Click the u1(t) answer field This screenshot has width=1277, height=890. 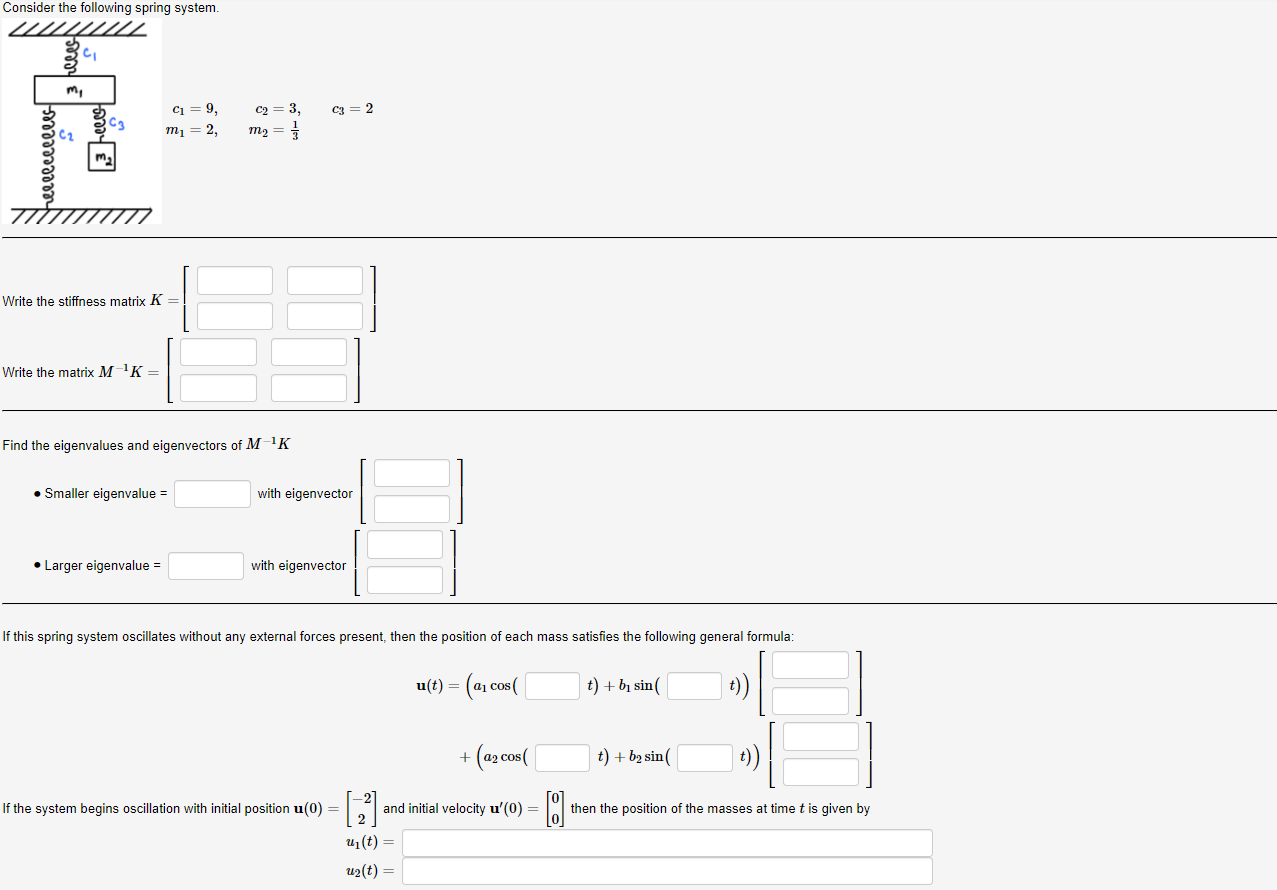pyautogui.click(x=666, y=842)
